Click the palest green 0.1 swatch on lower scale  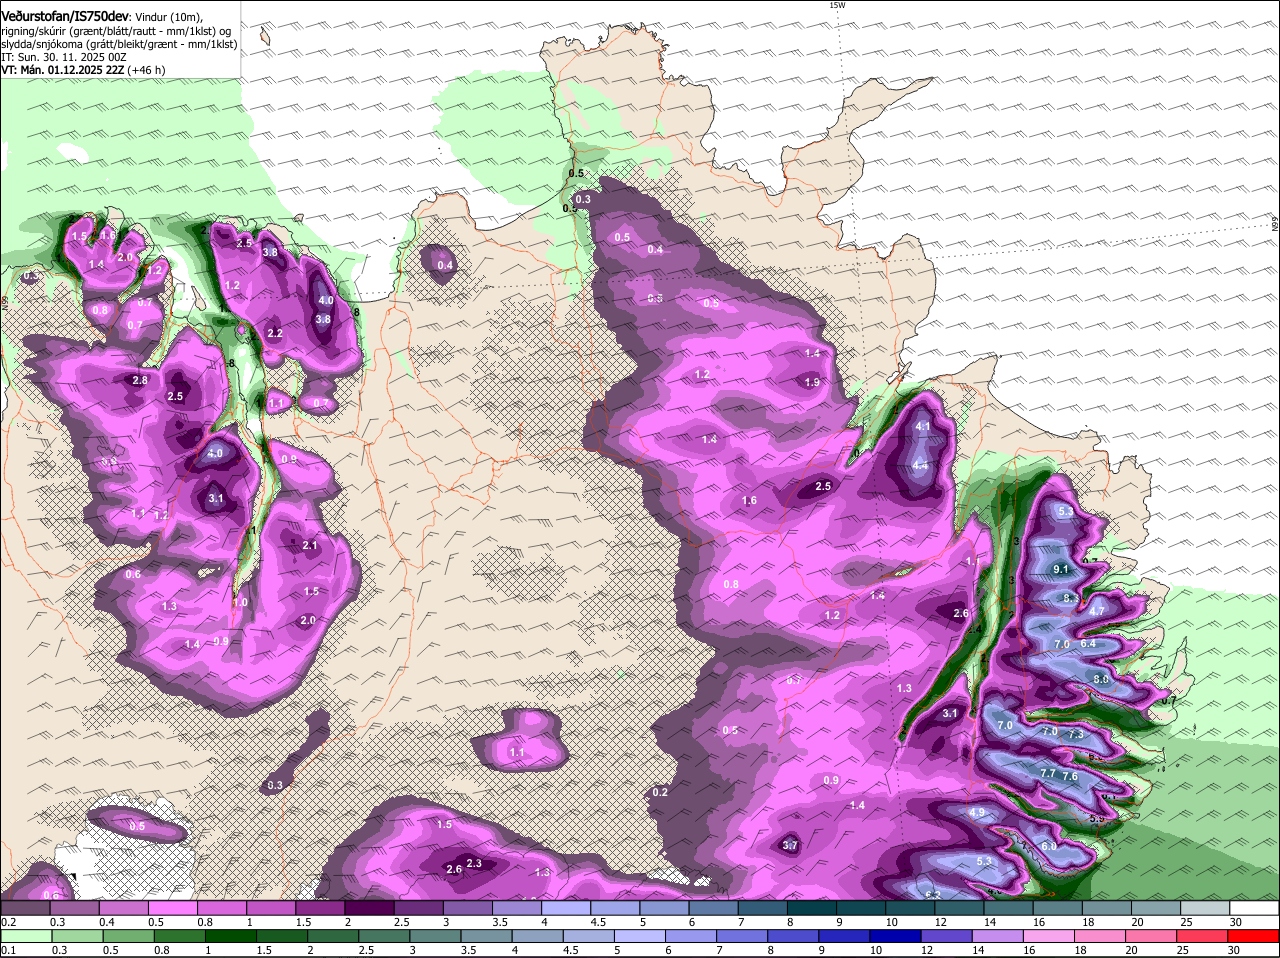25,937
